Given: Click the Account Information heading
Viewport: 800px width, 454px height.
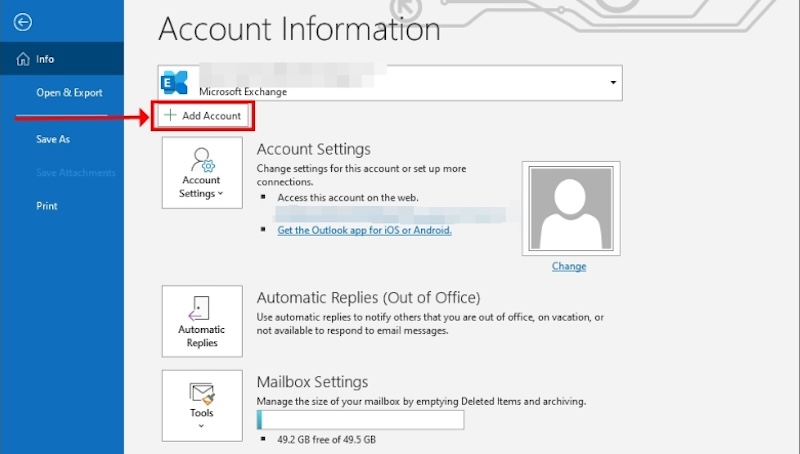Looking at the screenshot, I should click(x=299, y=29).
